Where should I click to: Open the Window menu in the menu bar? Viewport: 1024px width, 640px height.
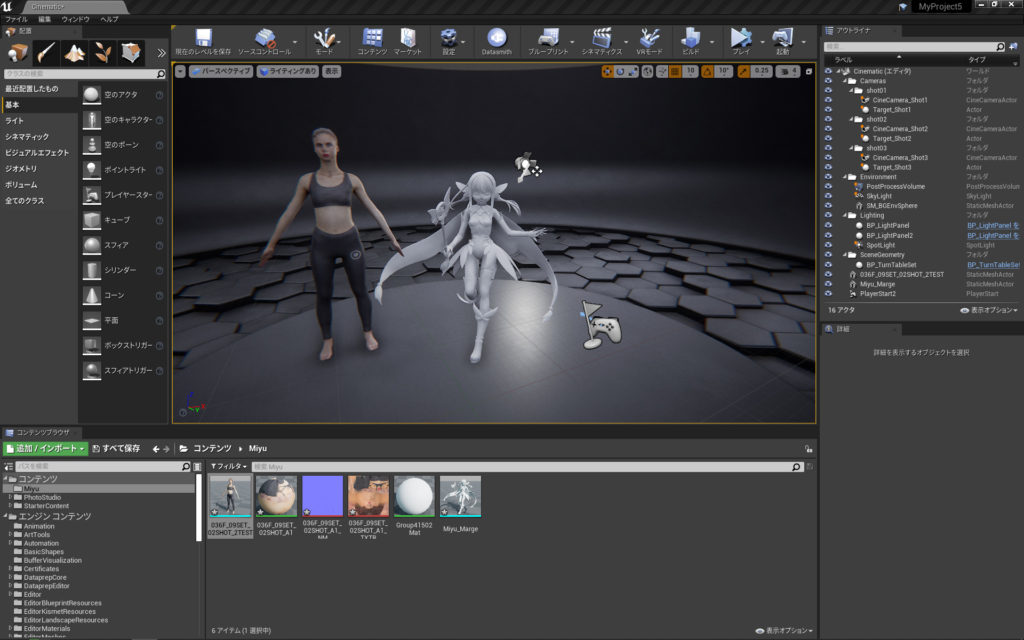pyautogui.click(x=75, y=19)
